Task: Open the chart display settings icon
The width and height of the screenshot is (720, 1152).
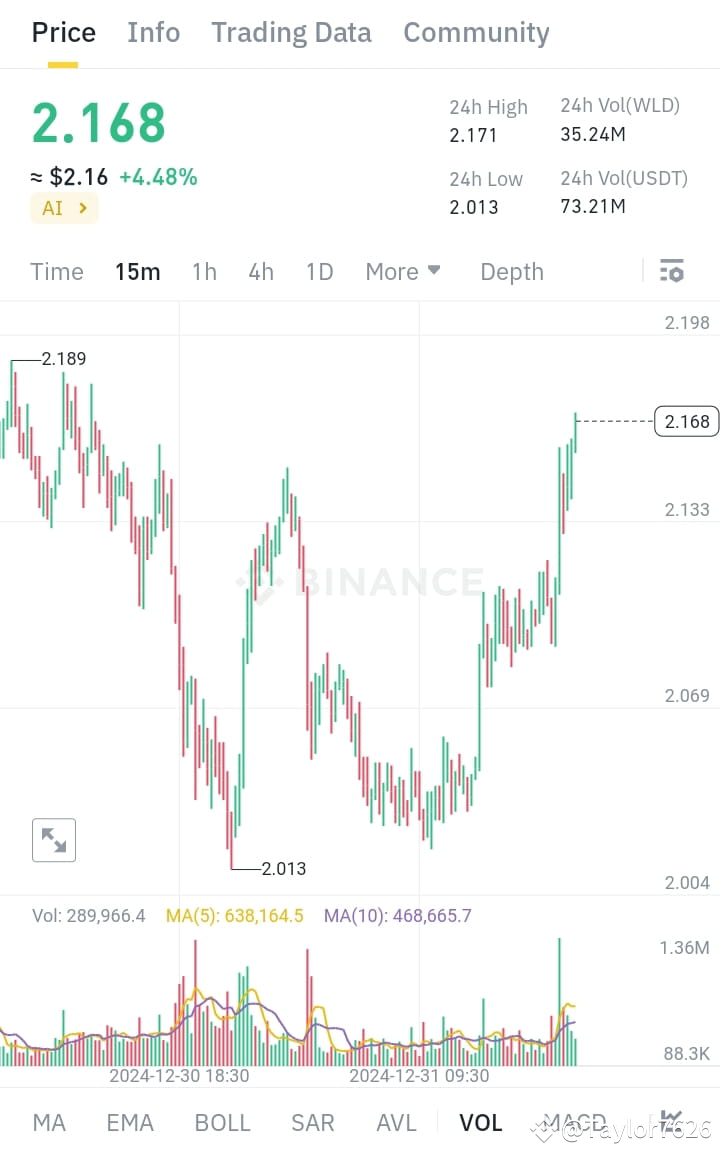Action: pyautogui.click(x=671, y=270)
